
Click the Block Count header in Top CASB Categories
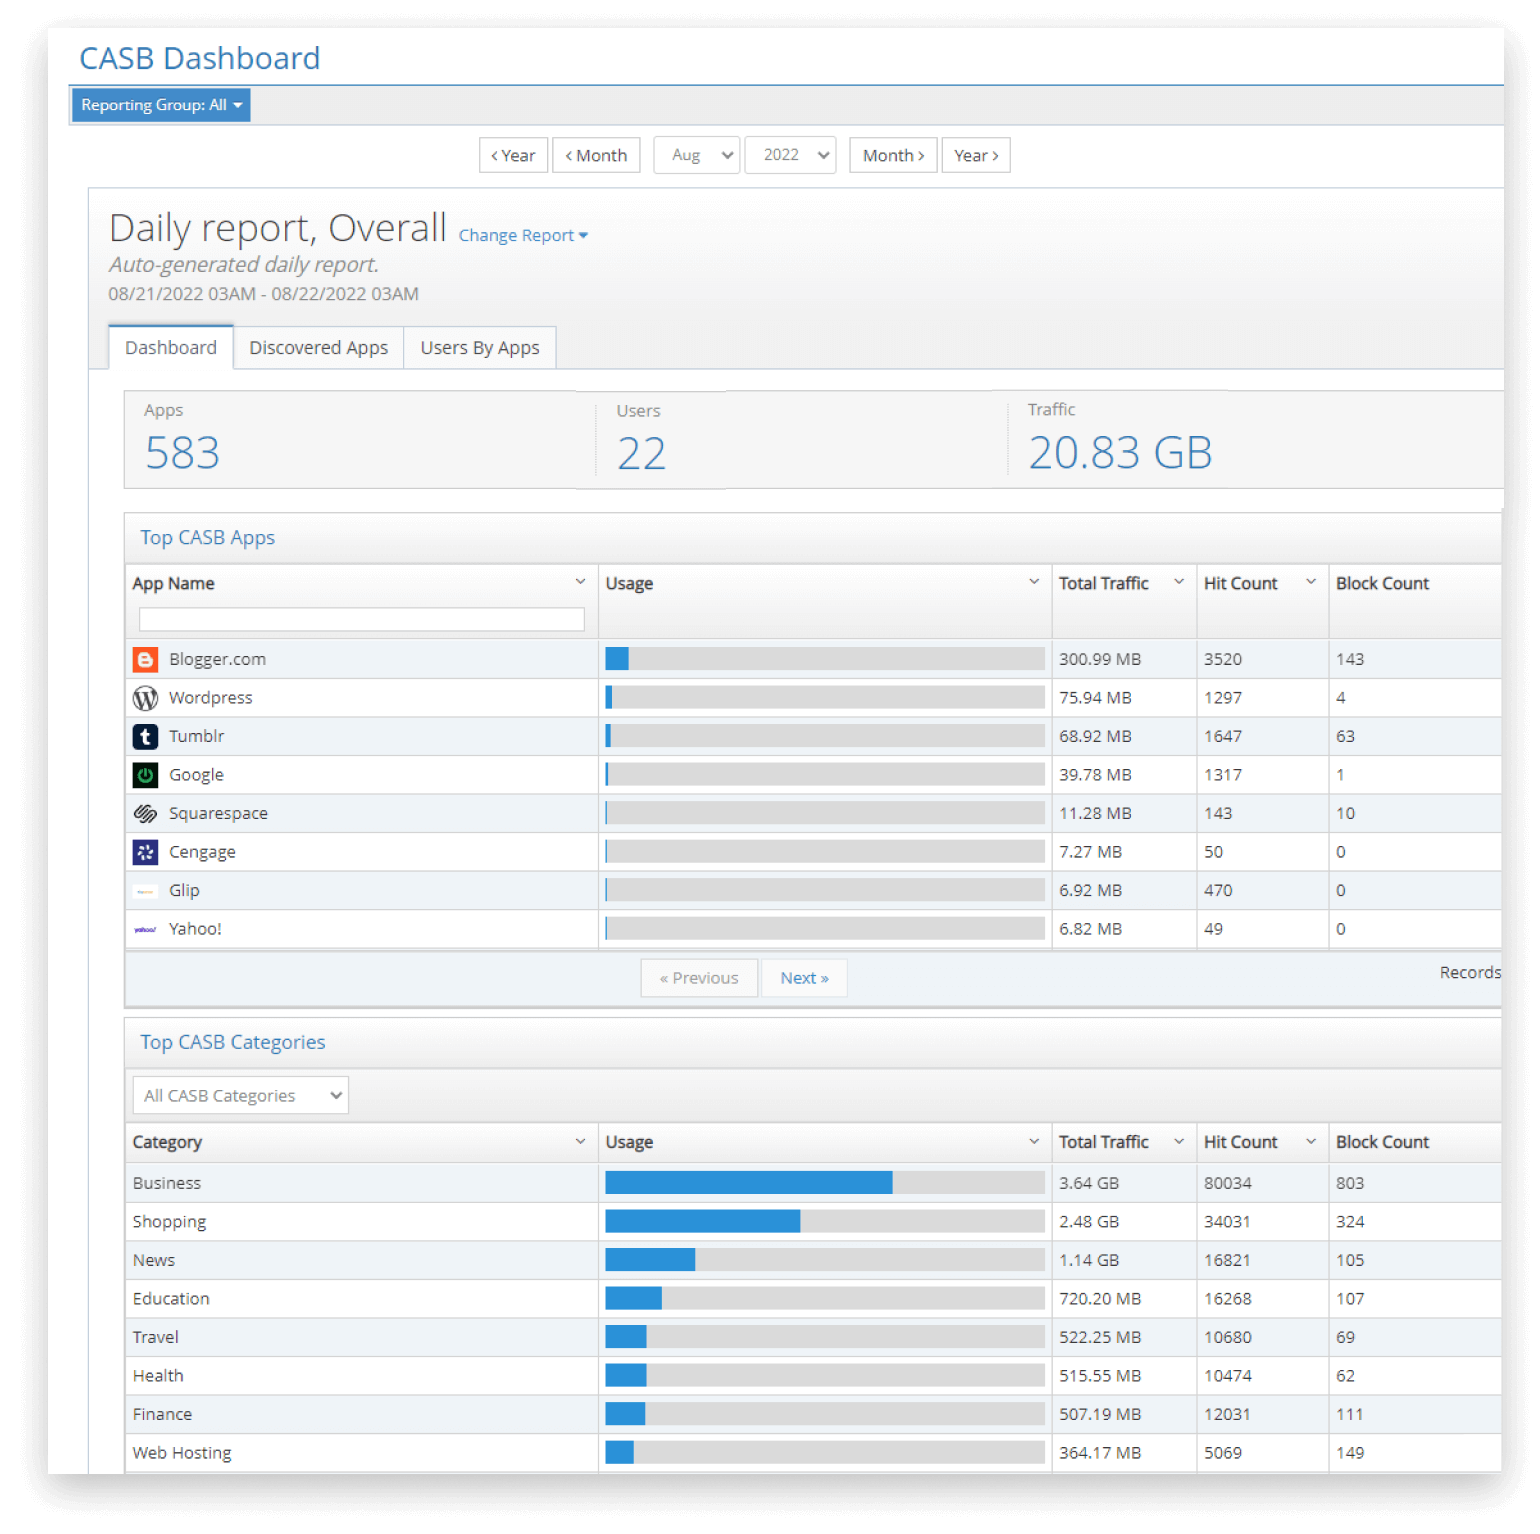1382,1142
